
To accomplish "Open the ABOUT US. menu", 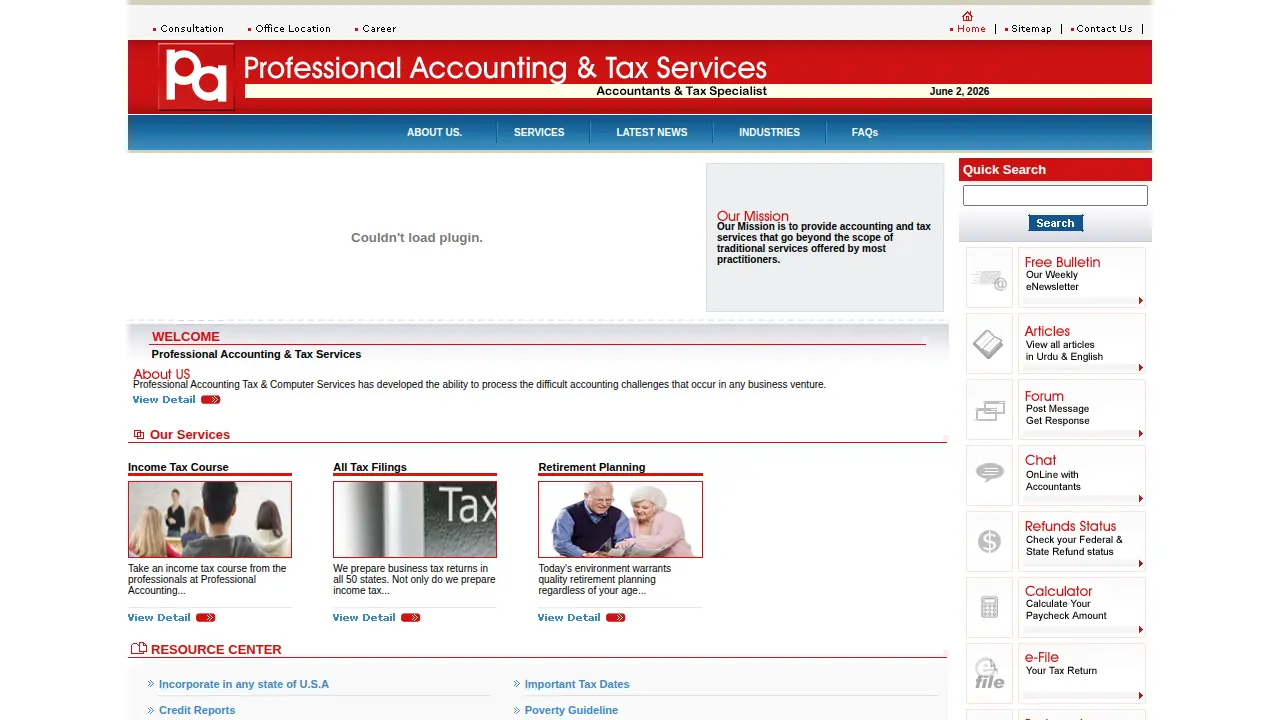I will point(434,132).
